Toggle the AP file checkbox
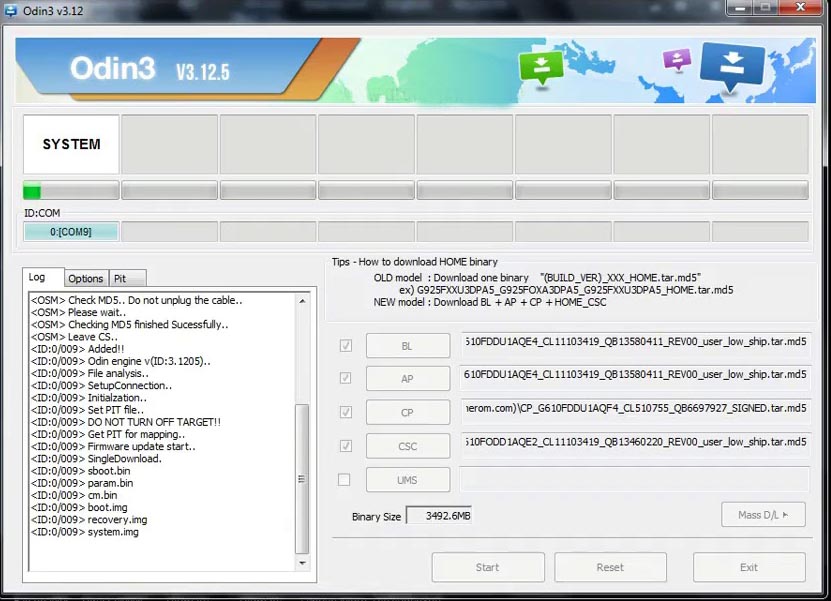 346,378
